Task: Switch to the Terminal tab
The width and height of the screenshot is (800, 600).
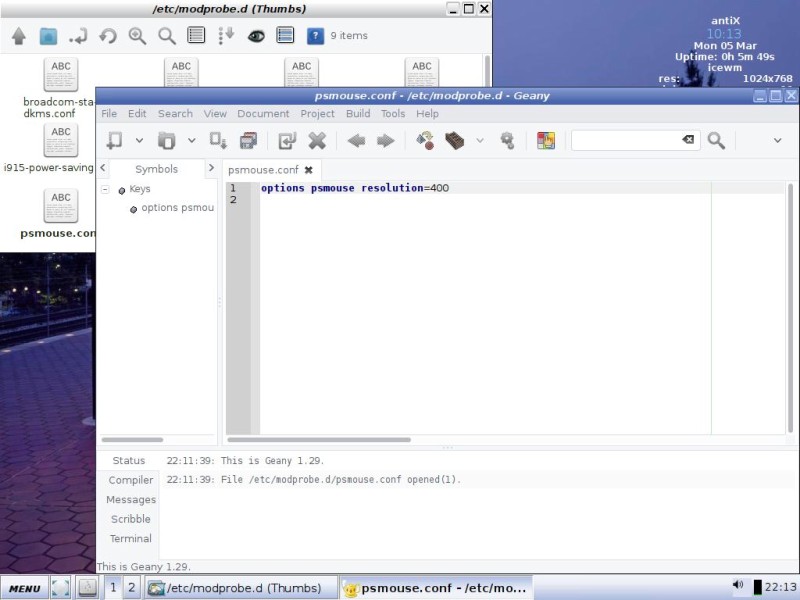Action: point(131,538)
